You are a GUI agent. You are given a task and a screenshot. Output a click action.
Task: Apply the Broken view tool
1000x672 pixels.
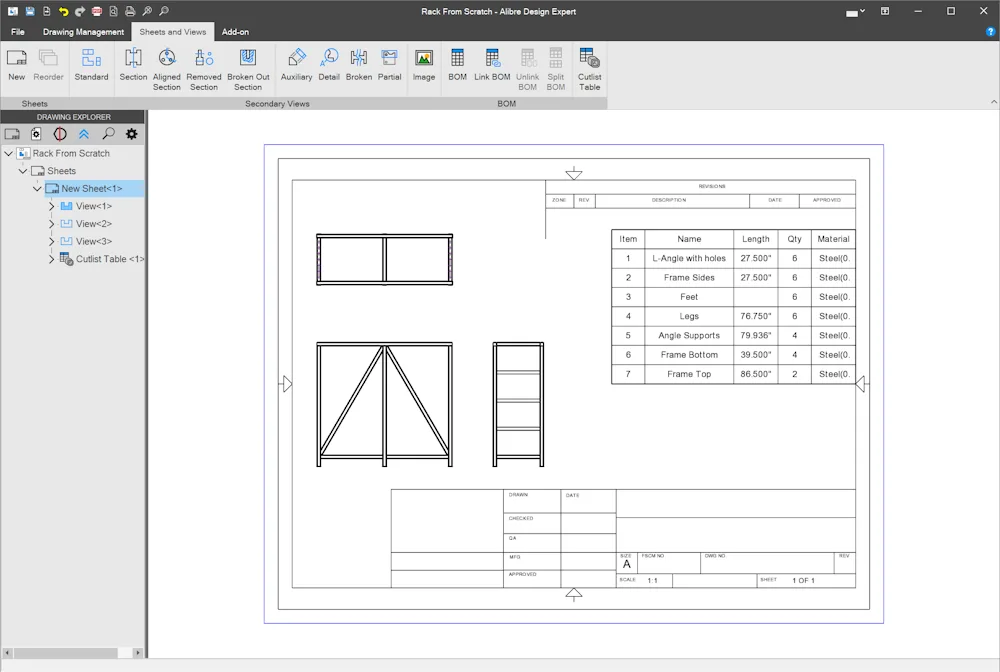click(358, 65)
